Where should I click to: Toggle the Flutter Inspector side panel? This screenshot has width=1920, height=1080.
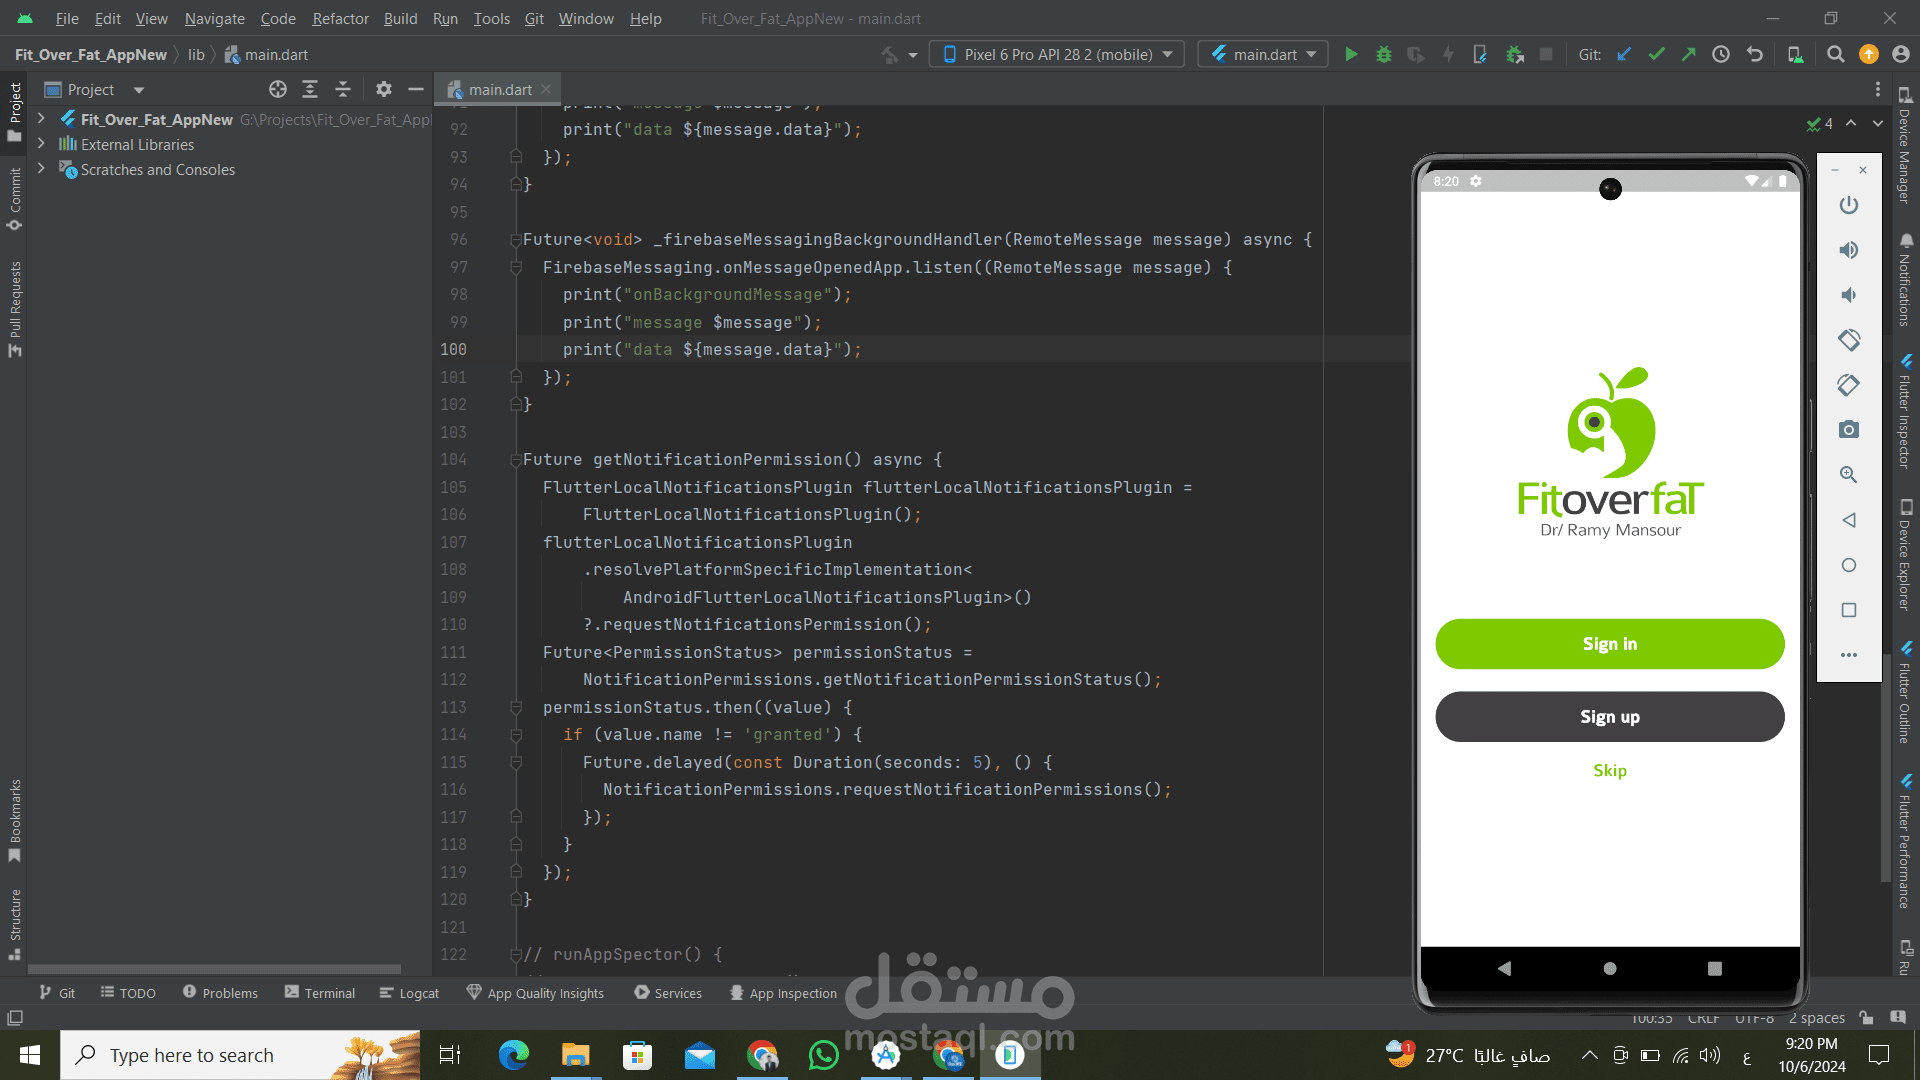[1906, 410]
